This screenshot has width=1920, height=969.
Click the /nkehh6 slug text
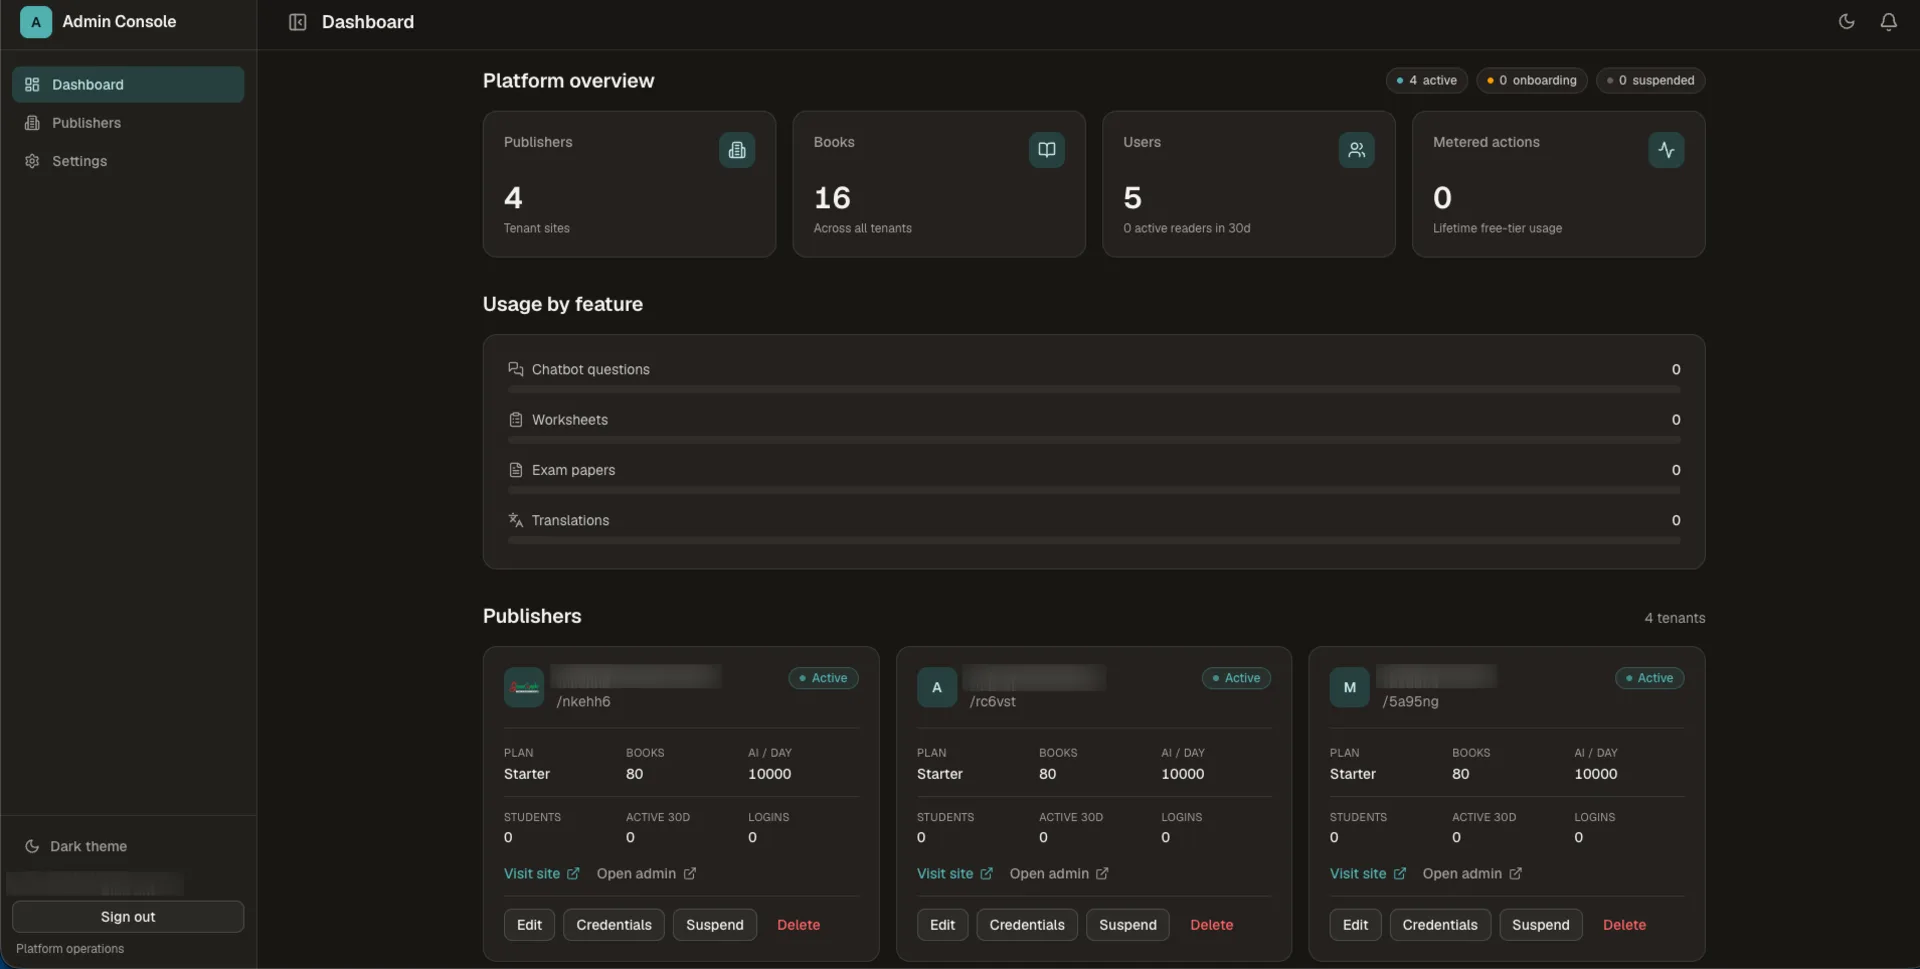pyautogui.click(x=583, y=702)
